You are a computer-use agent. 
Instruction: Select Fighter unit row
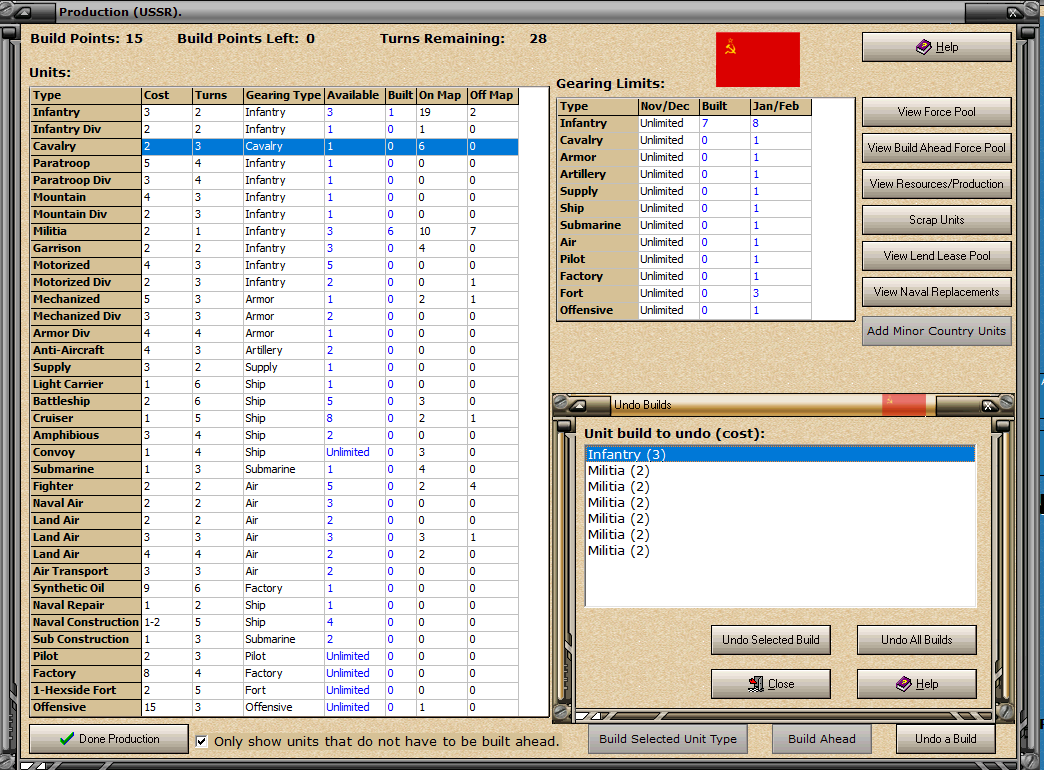point(274,486)
